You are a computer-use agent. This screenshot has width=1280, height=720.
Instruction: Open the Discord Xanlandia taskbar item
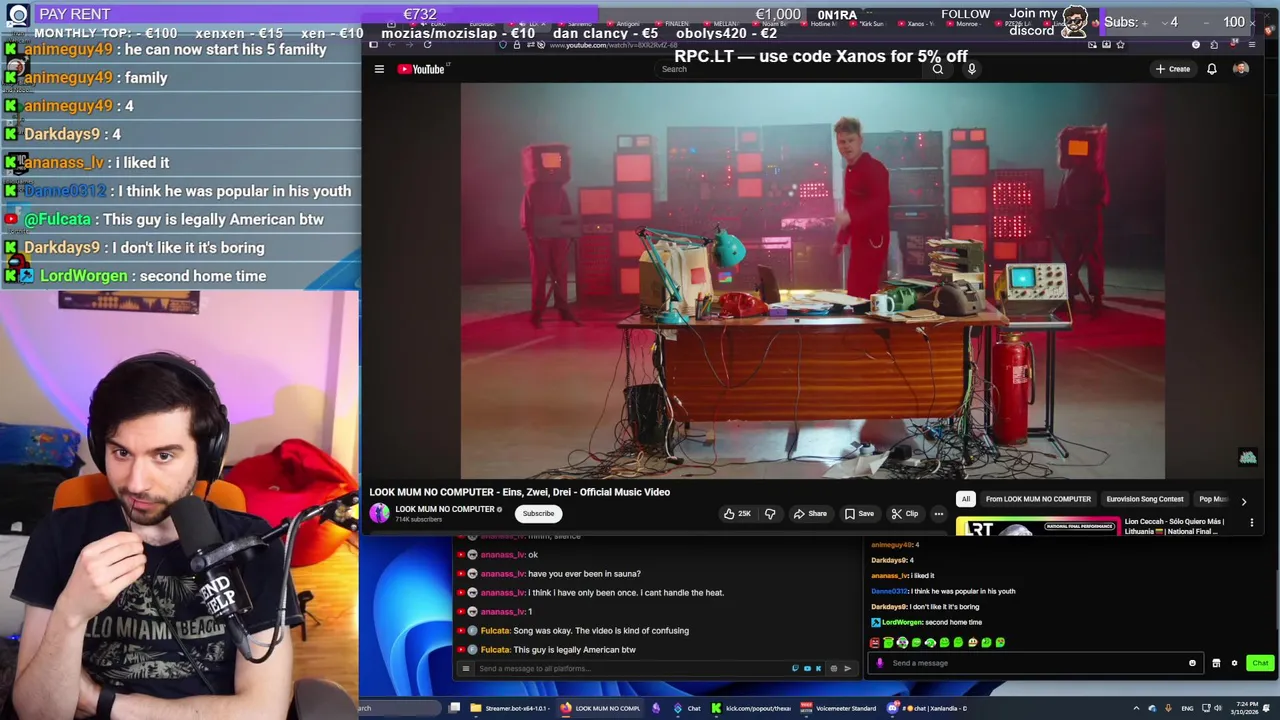coord(927,708)
